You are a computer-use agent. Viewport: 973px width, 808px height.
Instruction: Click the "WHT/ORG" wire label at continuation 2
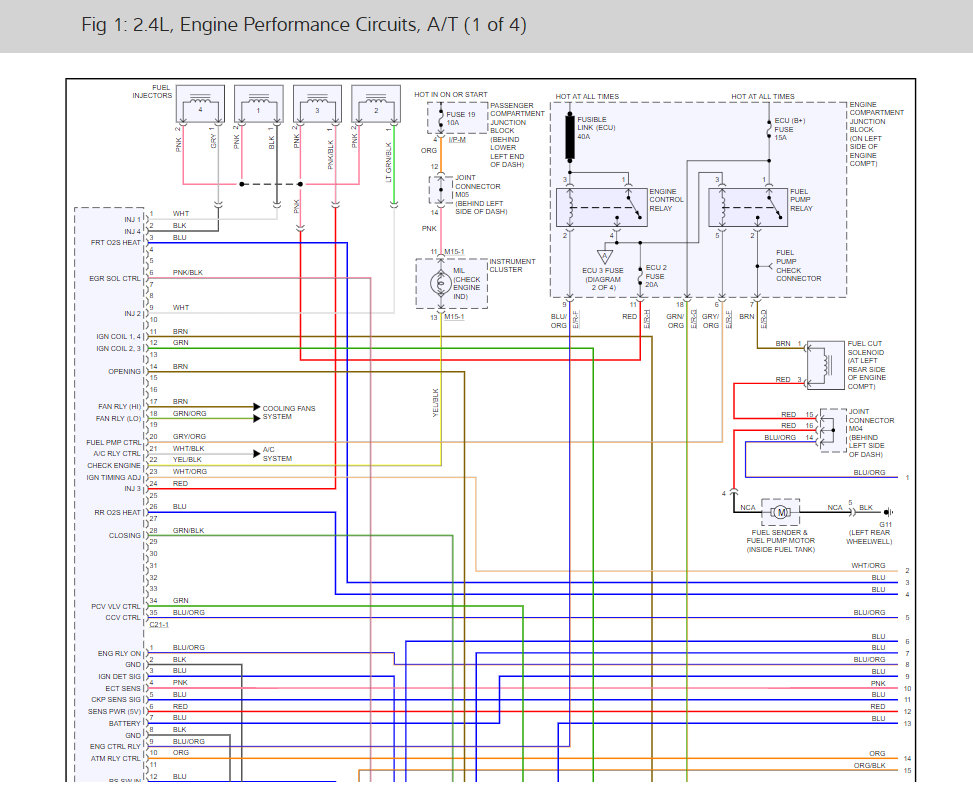[x=868, y=565]
